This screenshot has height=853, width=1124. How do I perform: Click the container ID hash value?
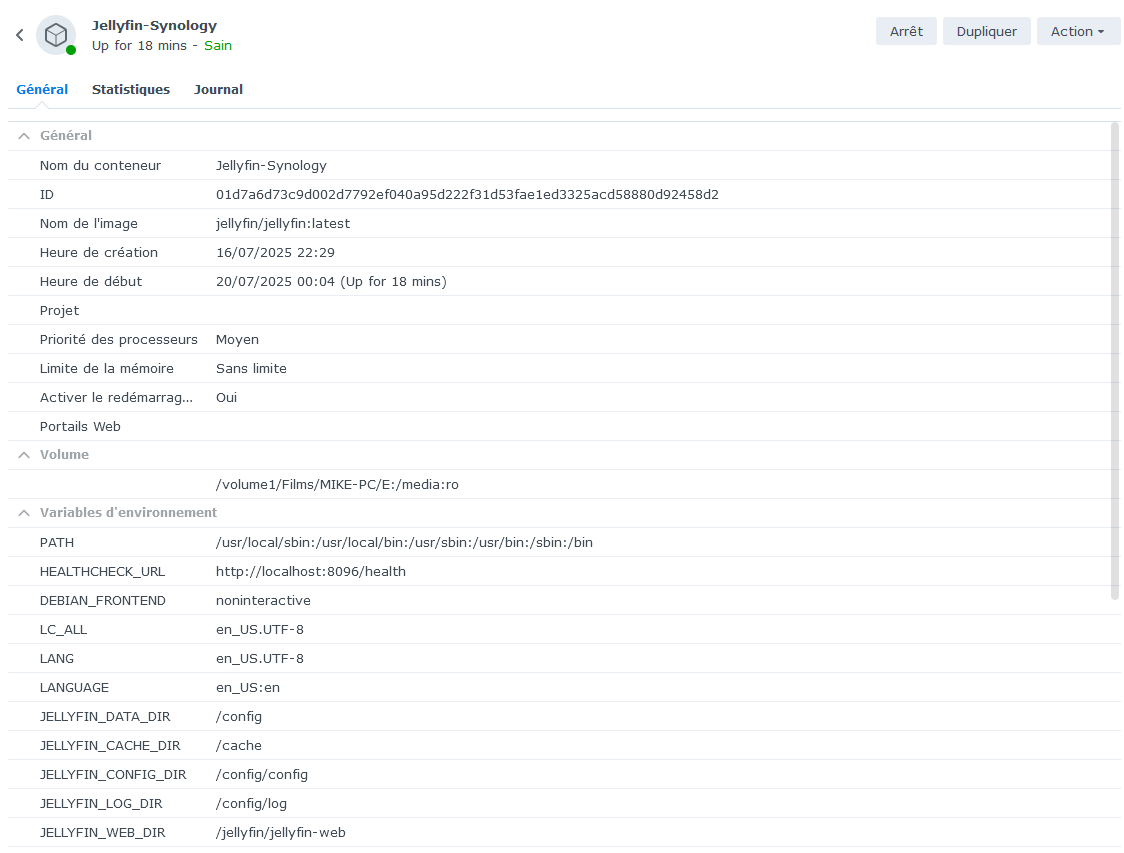(467, 195)
